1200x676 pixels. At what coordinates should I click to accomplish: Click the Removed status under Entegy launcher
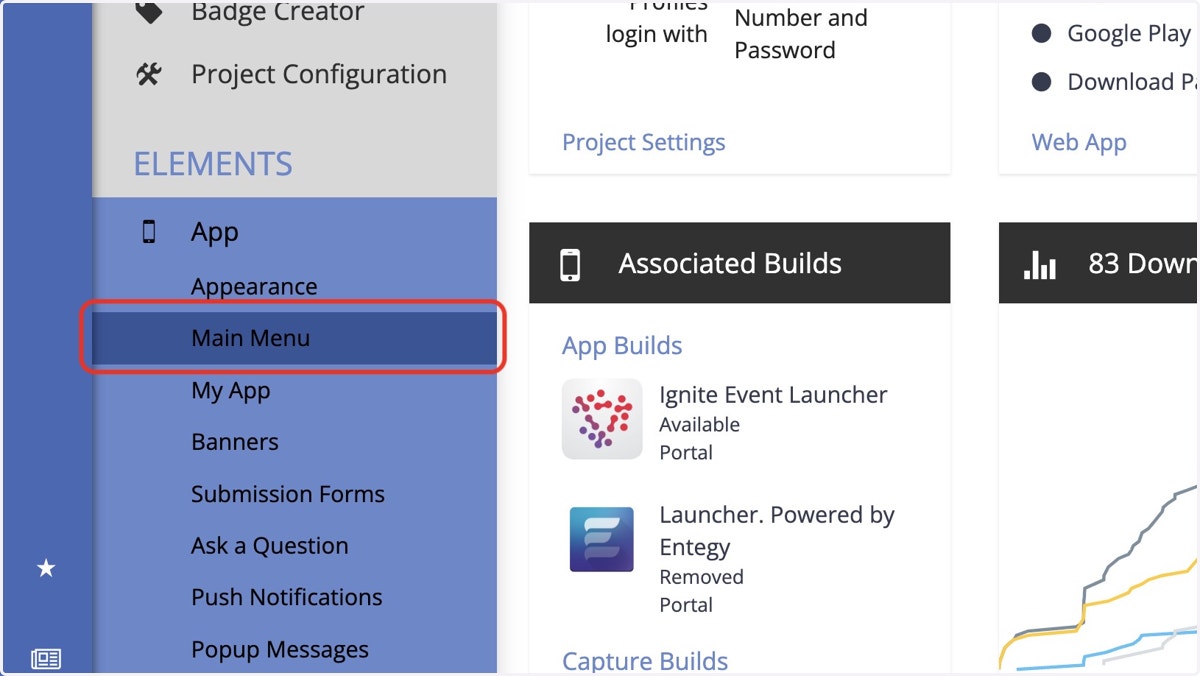(701, 577)
